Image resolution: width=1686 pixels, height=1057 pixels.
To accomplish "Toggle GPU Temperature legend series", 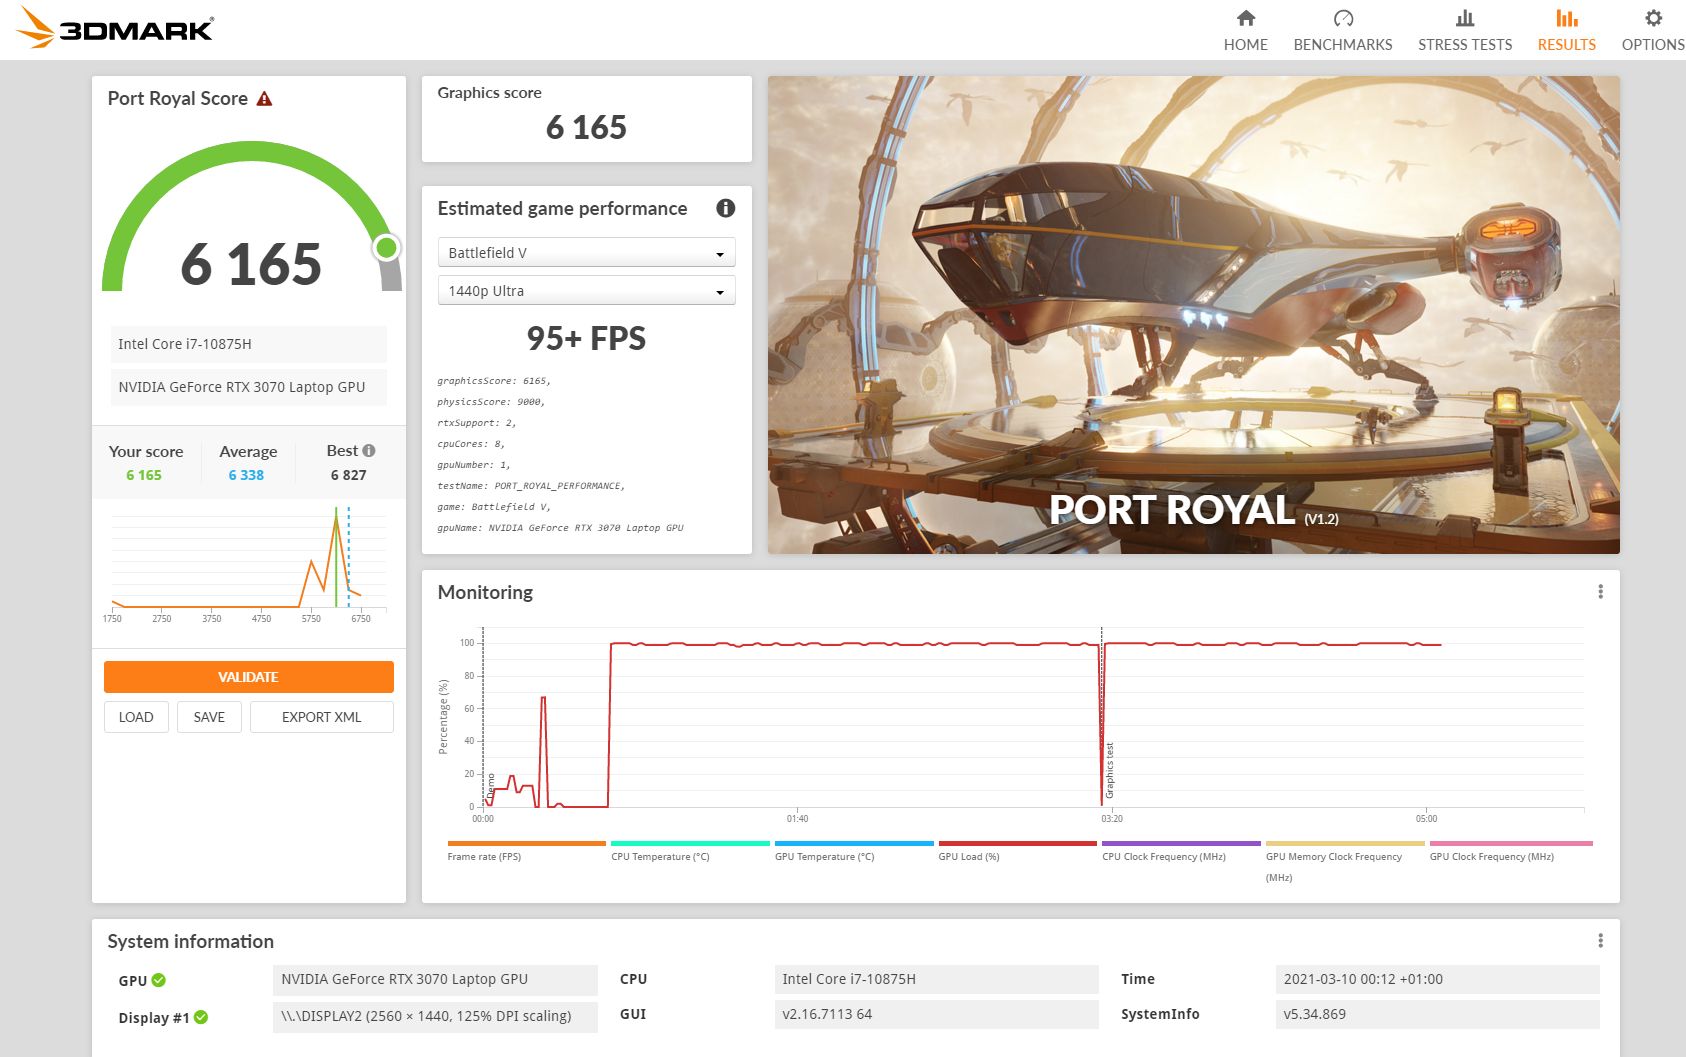I will pos(854,851).
